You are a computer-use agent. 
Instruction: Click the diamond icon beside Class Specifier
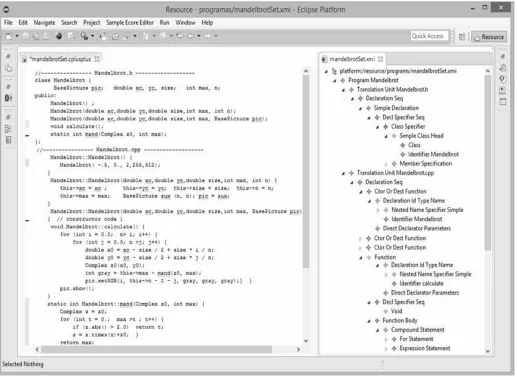[385, 127]
